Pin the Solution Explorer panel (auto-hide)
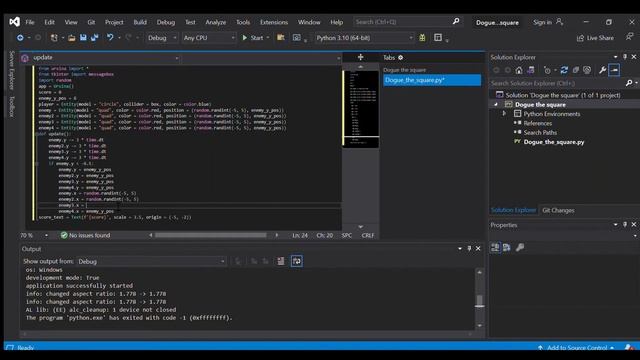This screenshot has width=640, height=360. point(625,57)
